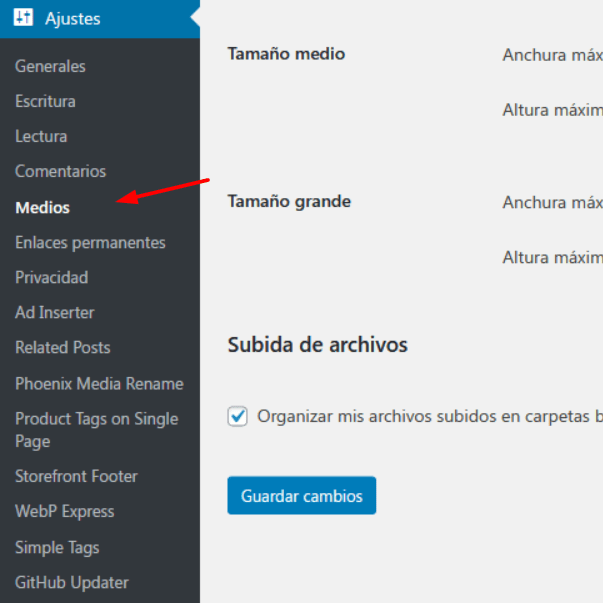The height and width of the screenshot is (603, 603).
Task: Click the Ajustes settings sliders icon
Action: pyautogui.click(x=23, y=18)
